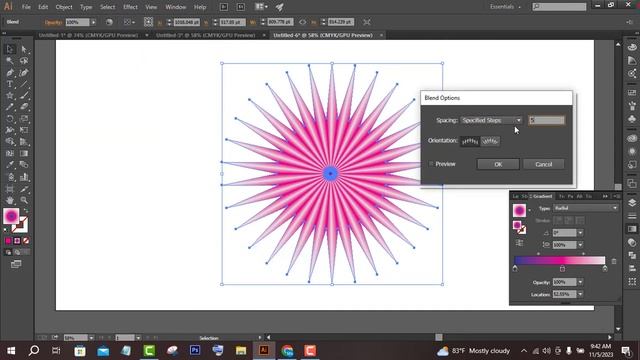Select the Selection tool in the toolbox

(x=10, y=49)
